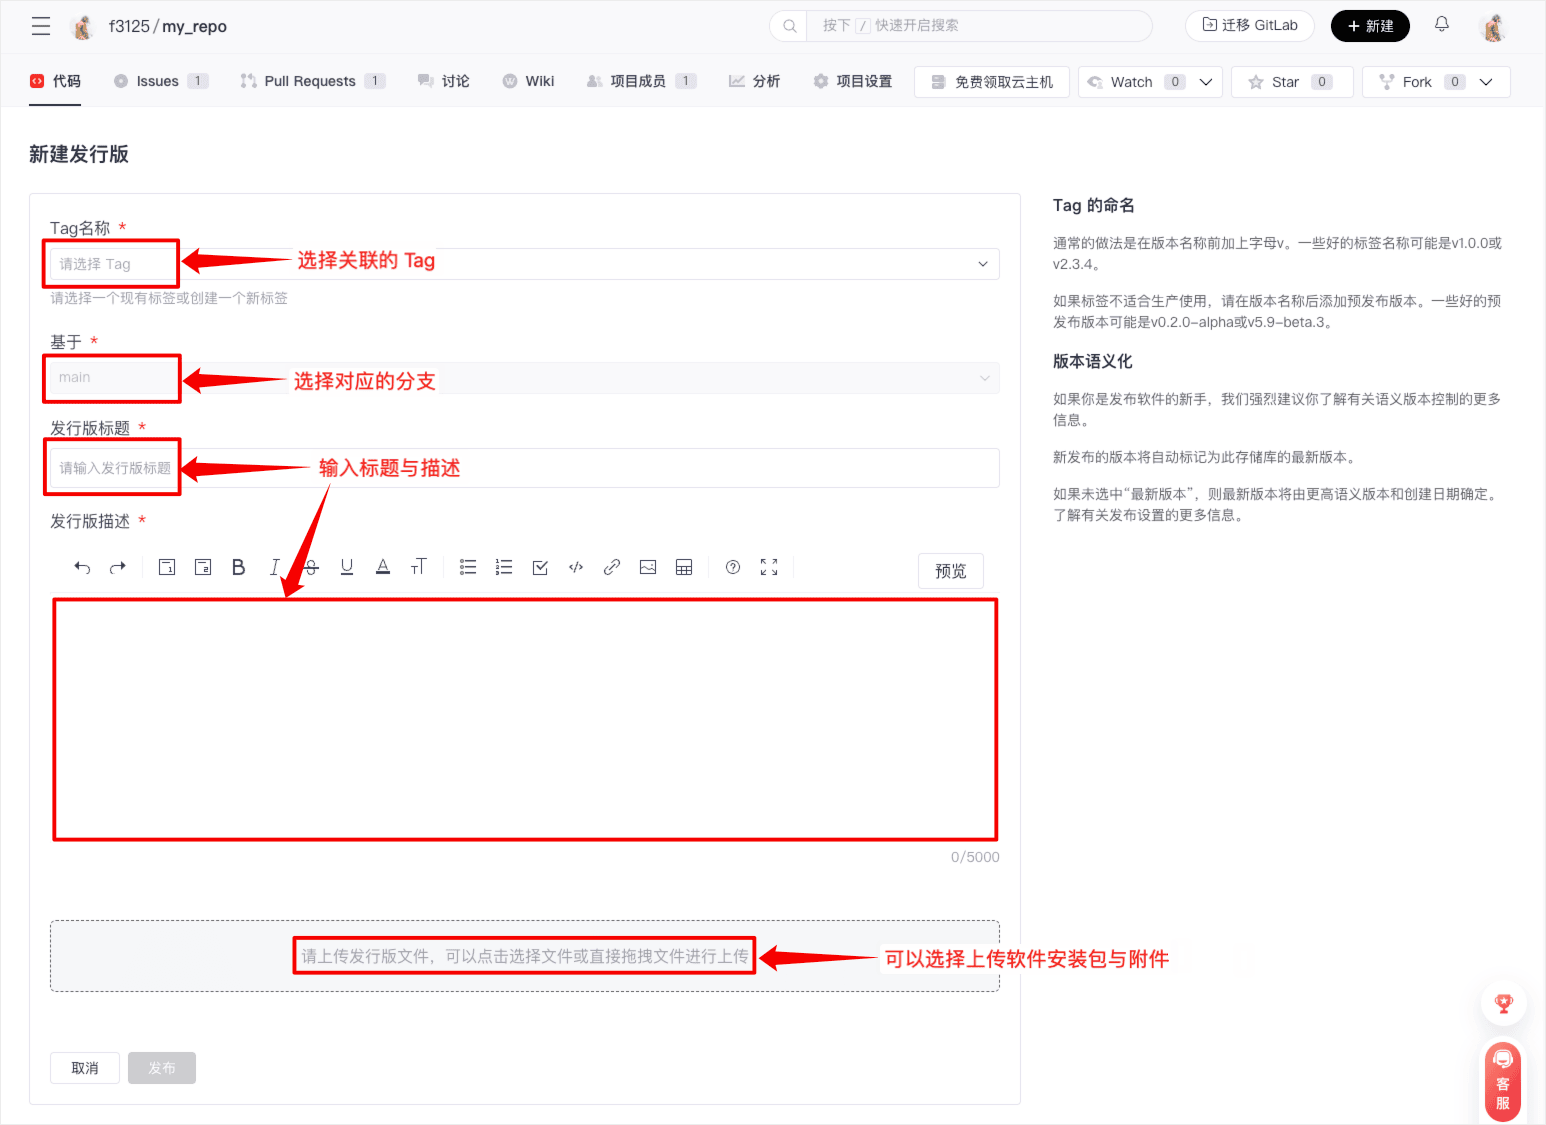
Task: Open the notifications bell icon
Action: [1442, 25]
